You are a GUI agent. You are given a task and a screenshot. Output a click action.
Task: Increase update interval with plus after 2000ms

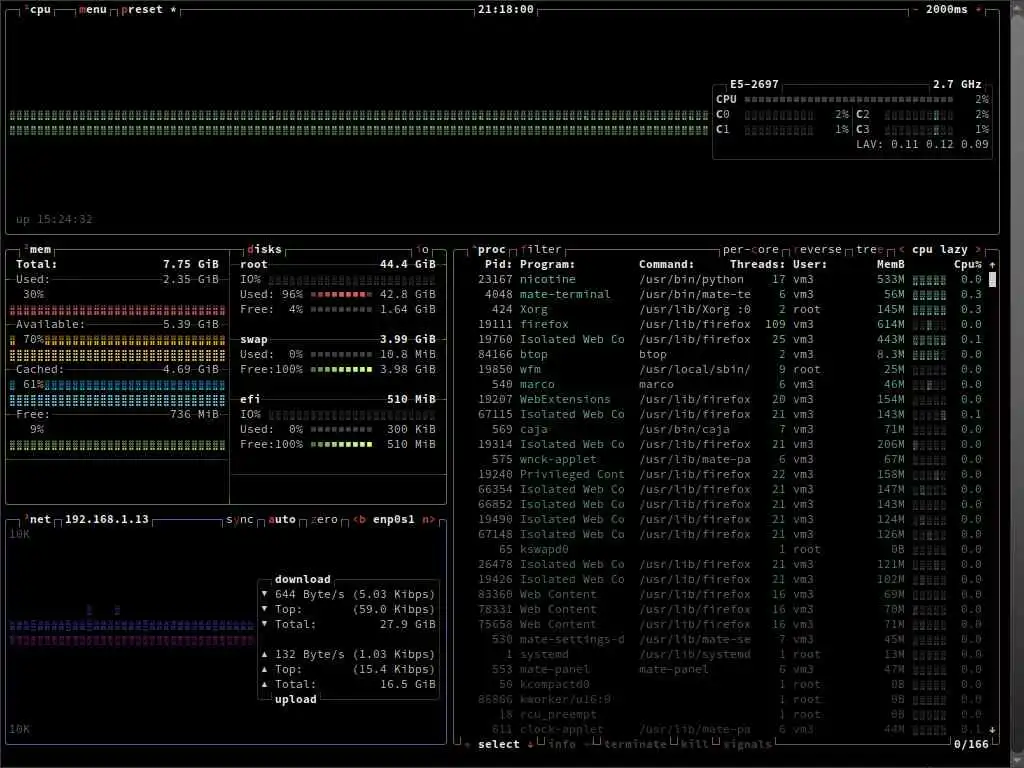pyautogui.click(x=978, y=10)
